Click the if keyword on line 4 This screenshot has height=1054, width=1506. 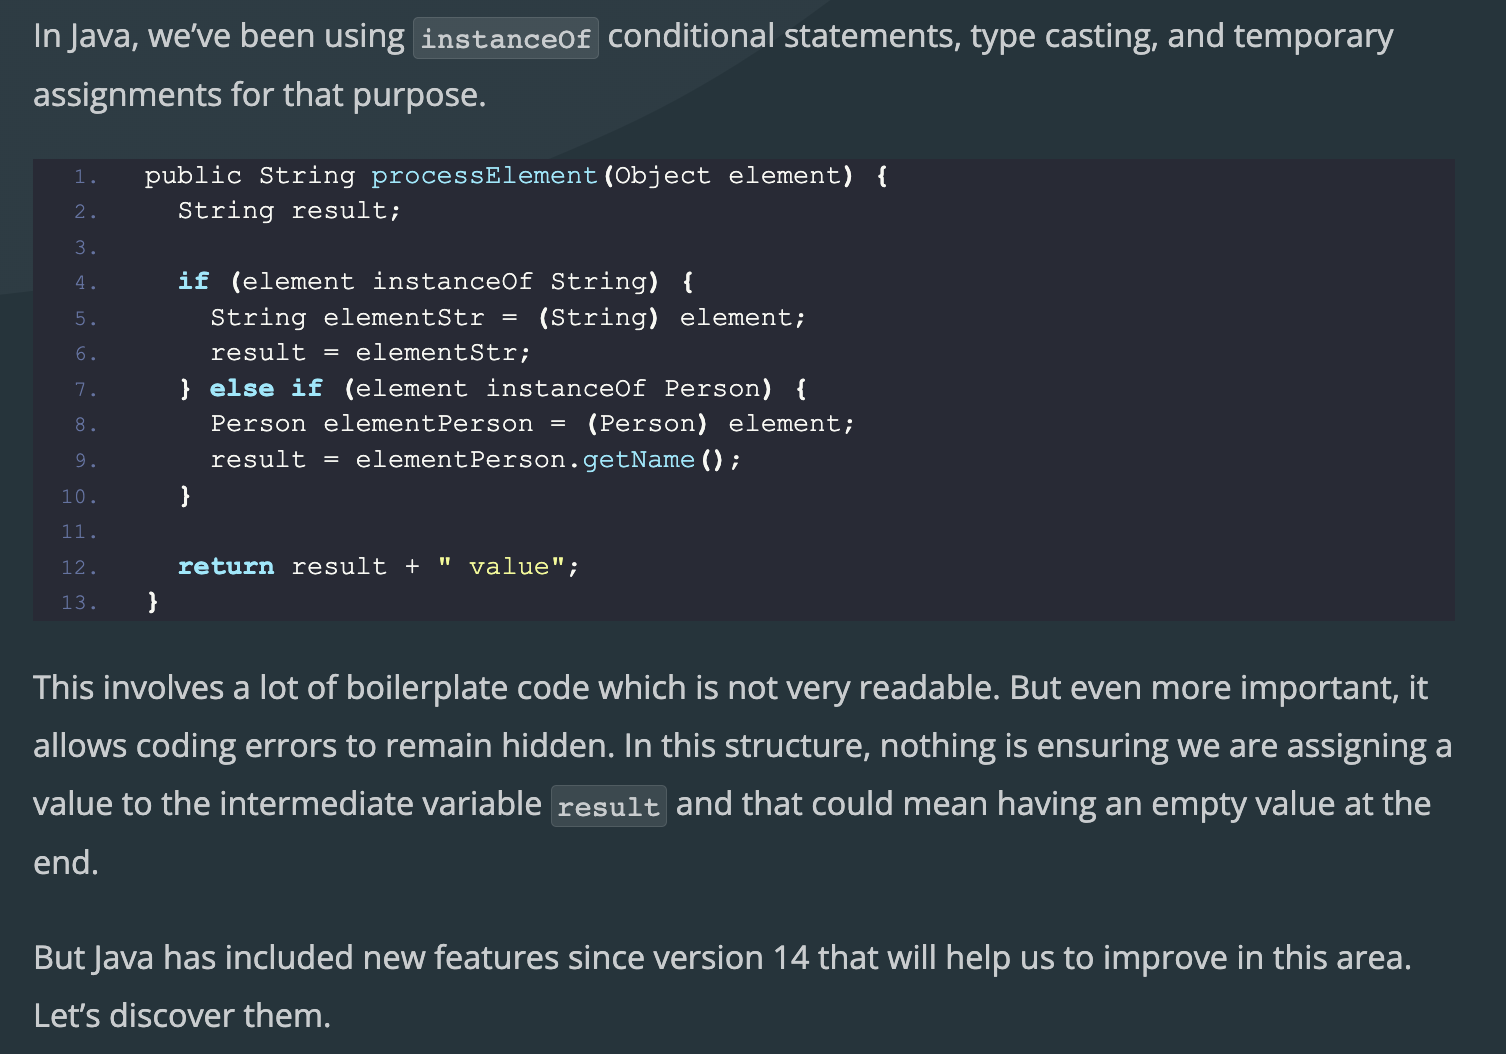point(194,282)
